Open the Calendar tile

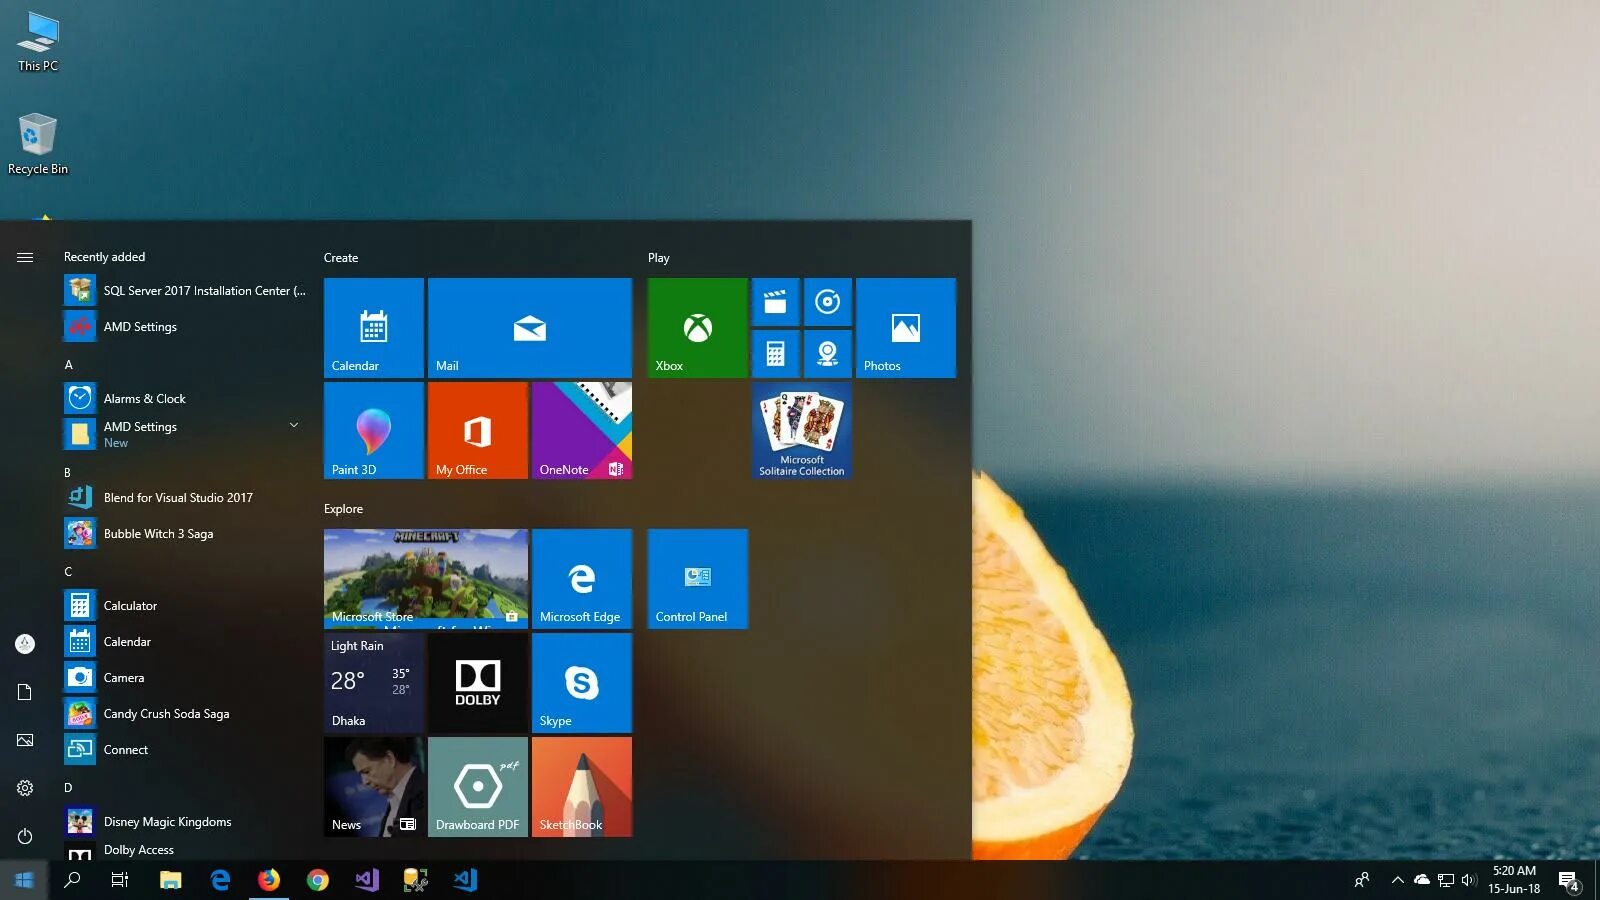pyautogui.click(x=374, y=328)
